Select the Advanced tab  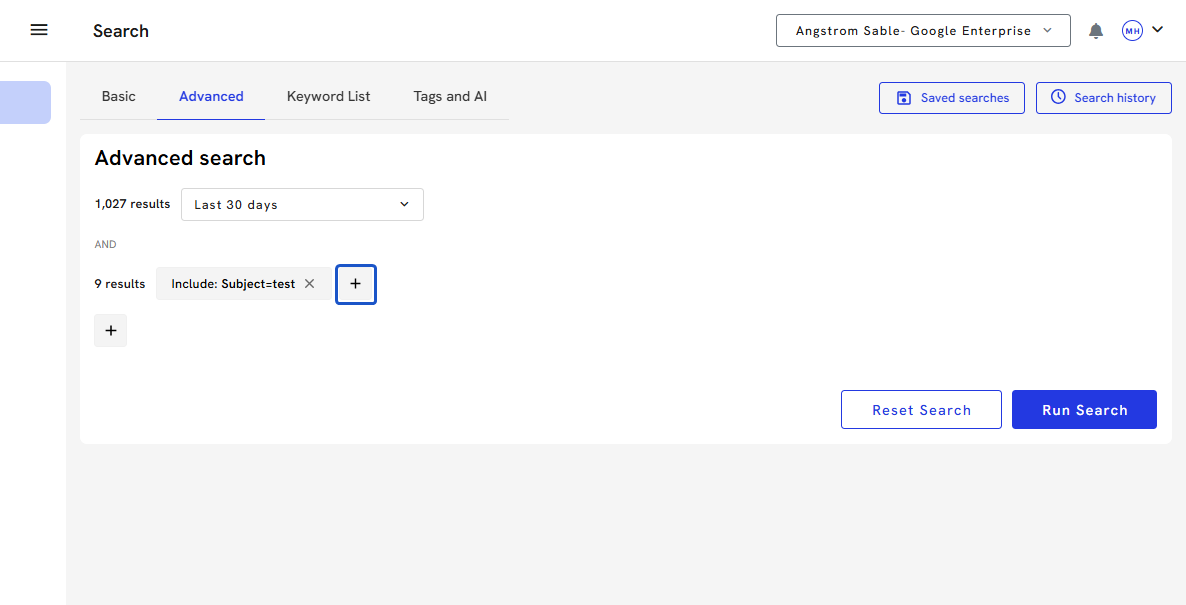click(211, 97)
